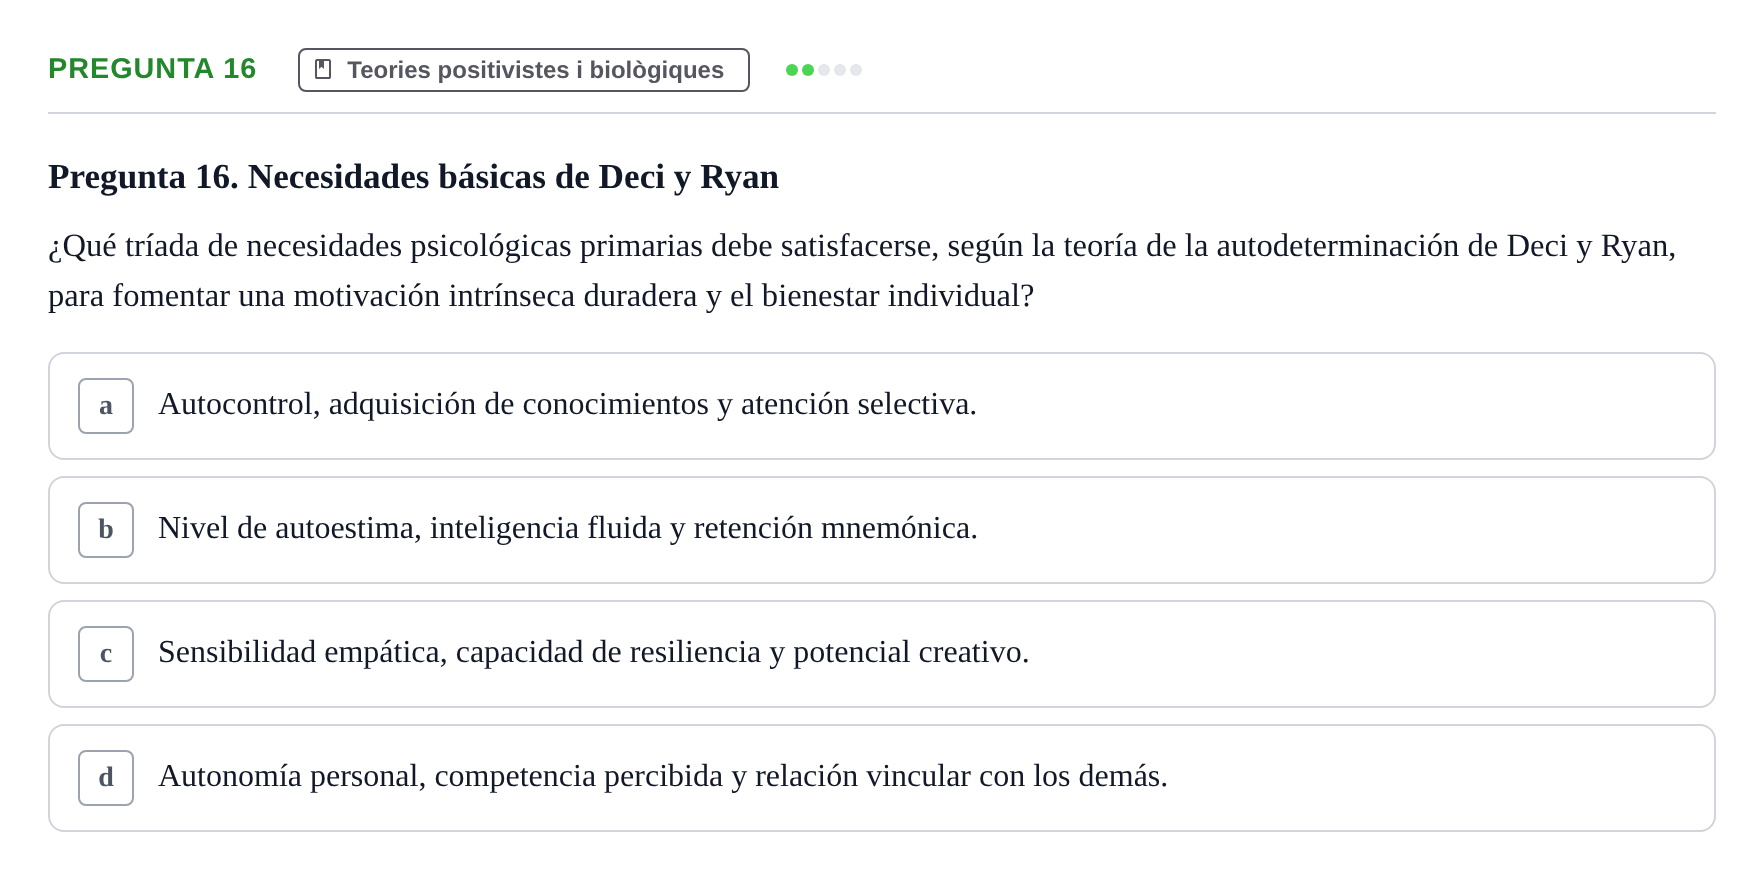This screenshot has width=1764, height=882.
Task: Select answer letter box "c"
Action: pyautogui.click(x=106, y=654)
